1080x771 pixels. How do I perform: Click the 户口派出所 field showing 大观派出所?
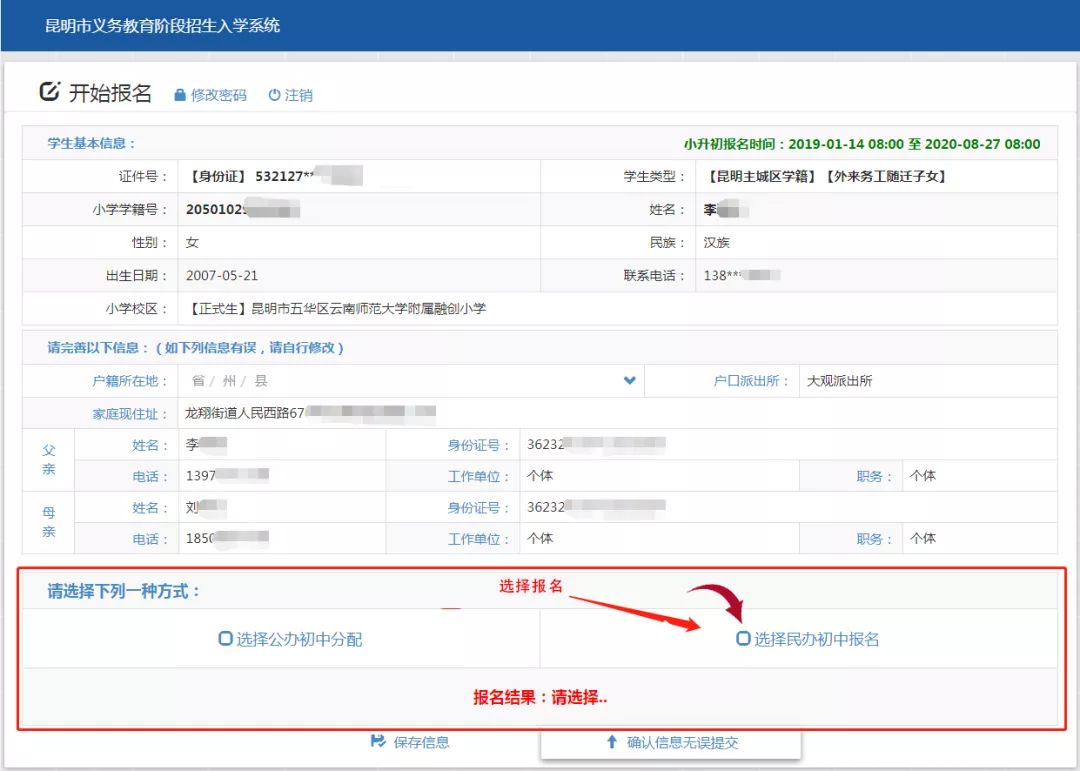(925, 381)
